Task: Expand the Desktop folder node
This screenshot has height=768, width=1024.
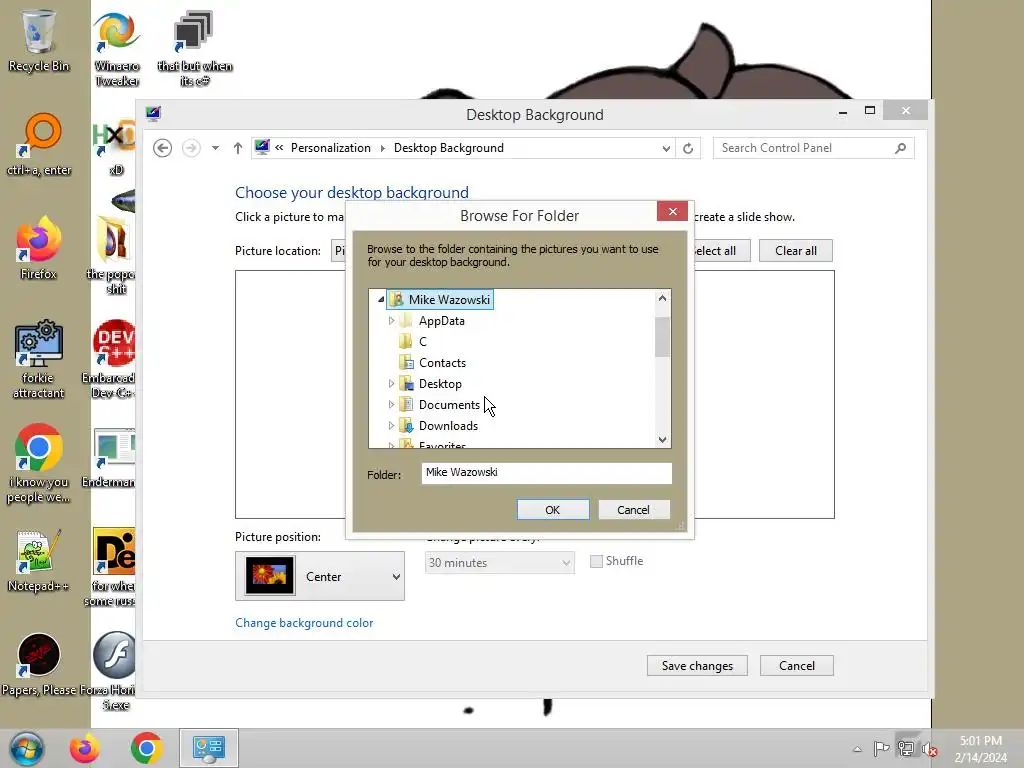Action: (391, 383)
